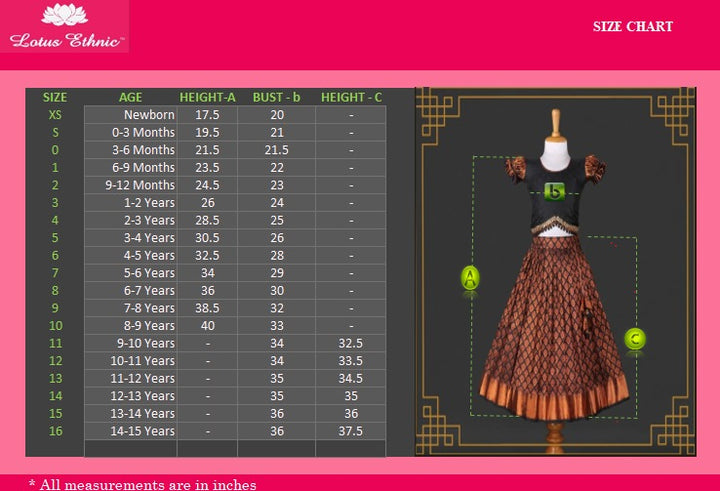This screenshot has height=491, width=720.
Task: Click the bust value '28' for 4-5 Years
Action: pyautogui.click(x=277, y=255)
